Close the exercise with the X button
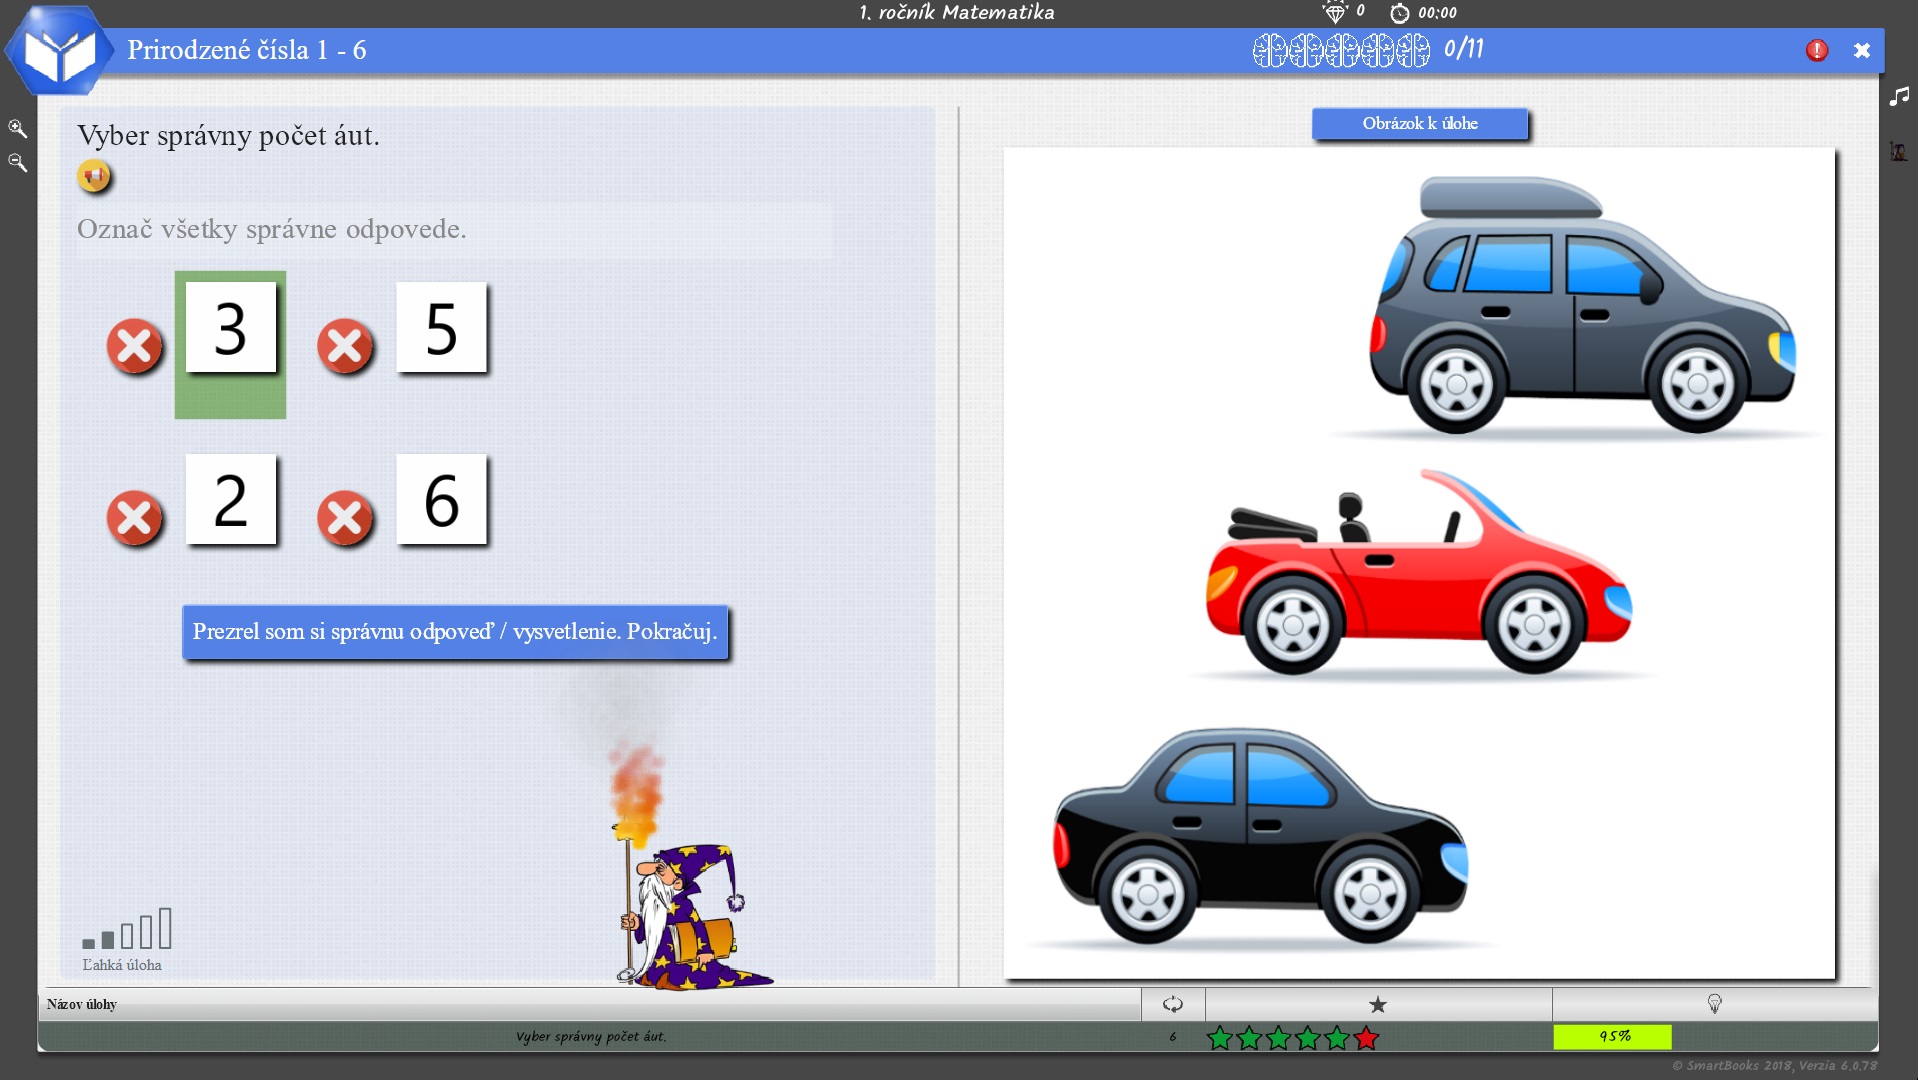The width and height of the screenshot is (1918, 1080). coord(1861,51)
